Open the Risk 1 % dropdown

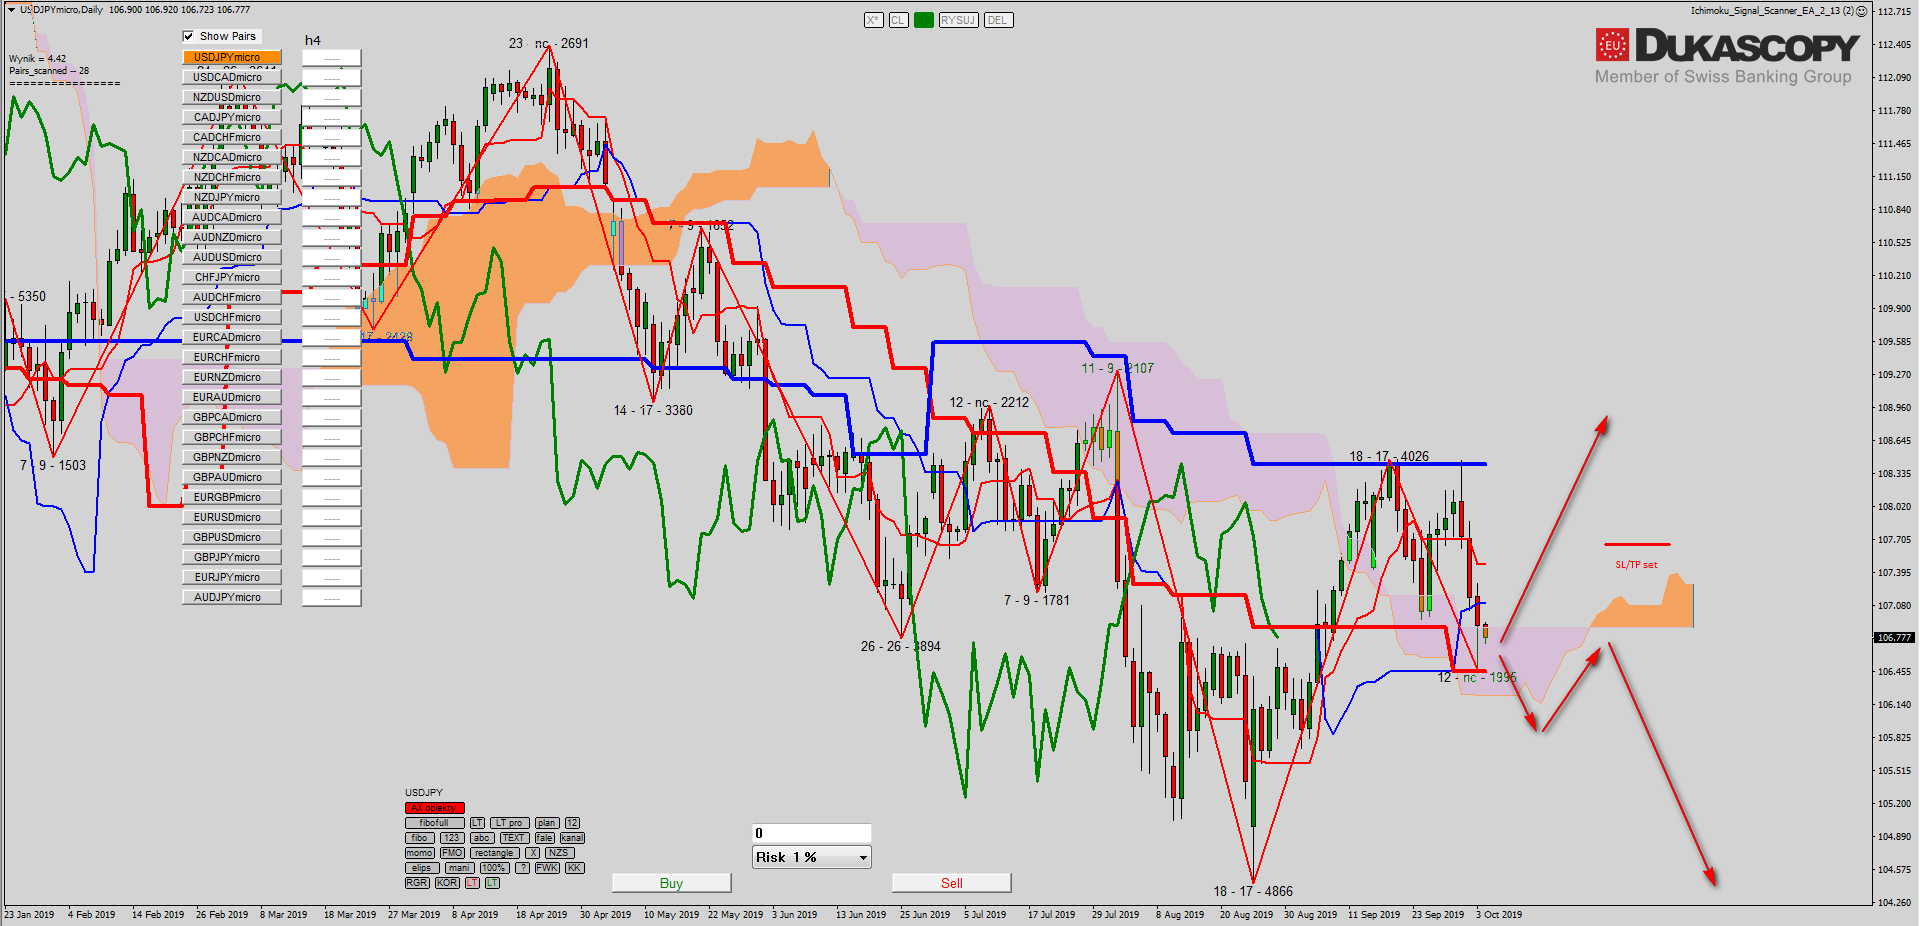[x=811, y=857]
